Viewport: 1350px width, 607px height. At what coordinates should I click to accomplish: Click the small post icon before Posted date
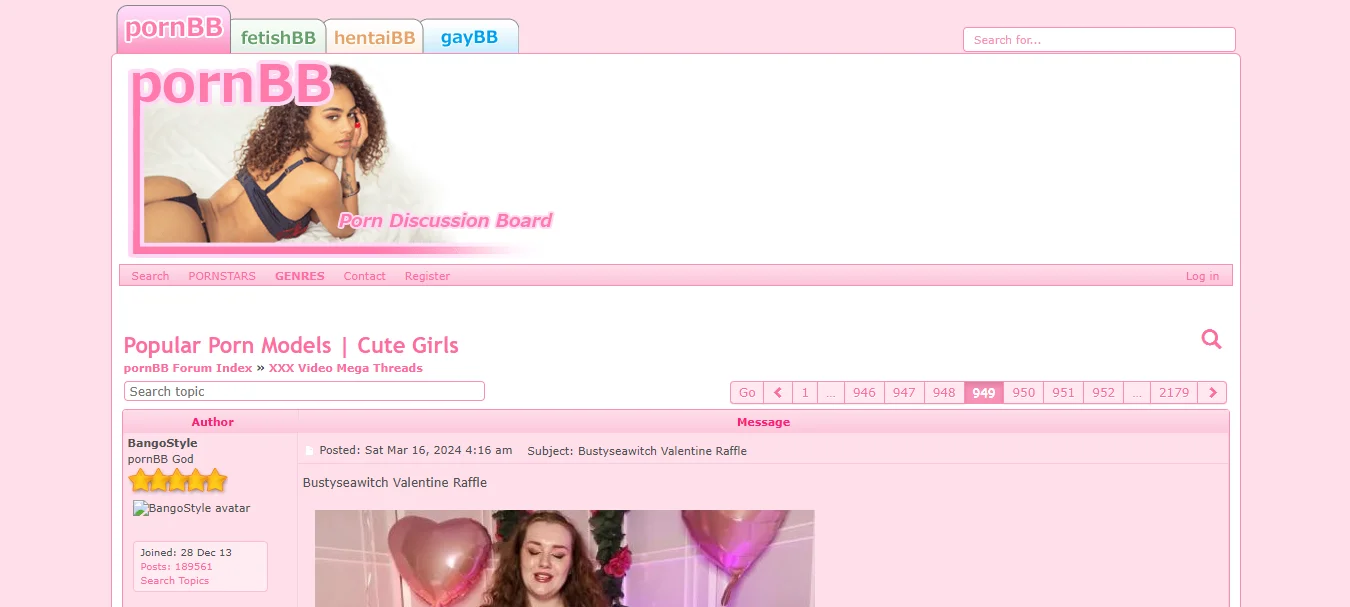click(309, 451)
